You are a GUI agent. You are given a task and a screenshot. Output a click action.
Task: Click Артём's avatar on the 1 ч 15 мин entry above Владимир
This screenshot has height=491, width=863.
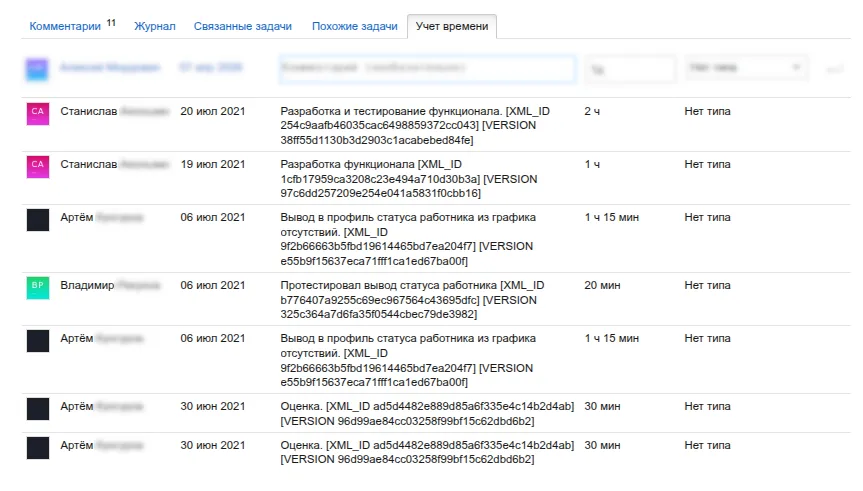(37, 220)
